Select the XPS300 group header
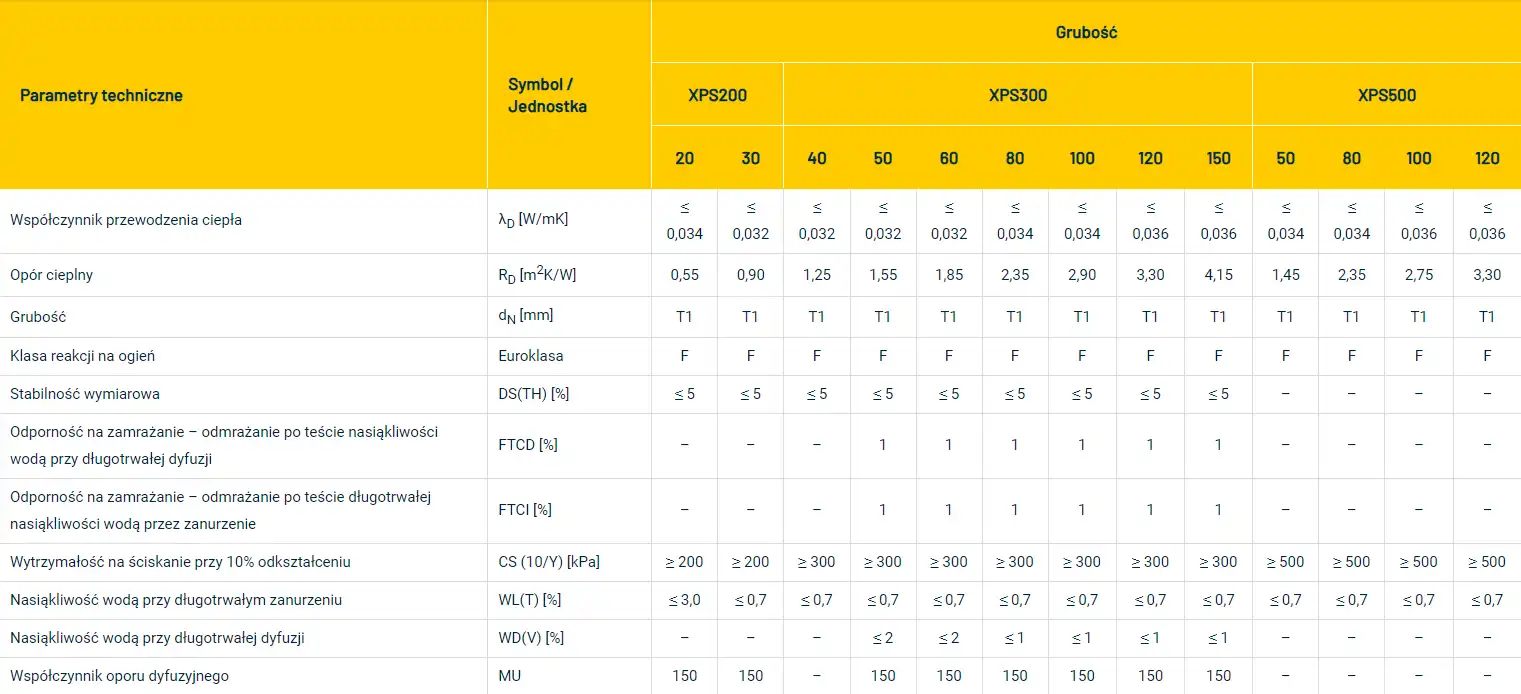 pyautogui.click(x=1017, y=96)
